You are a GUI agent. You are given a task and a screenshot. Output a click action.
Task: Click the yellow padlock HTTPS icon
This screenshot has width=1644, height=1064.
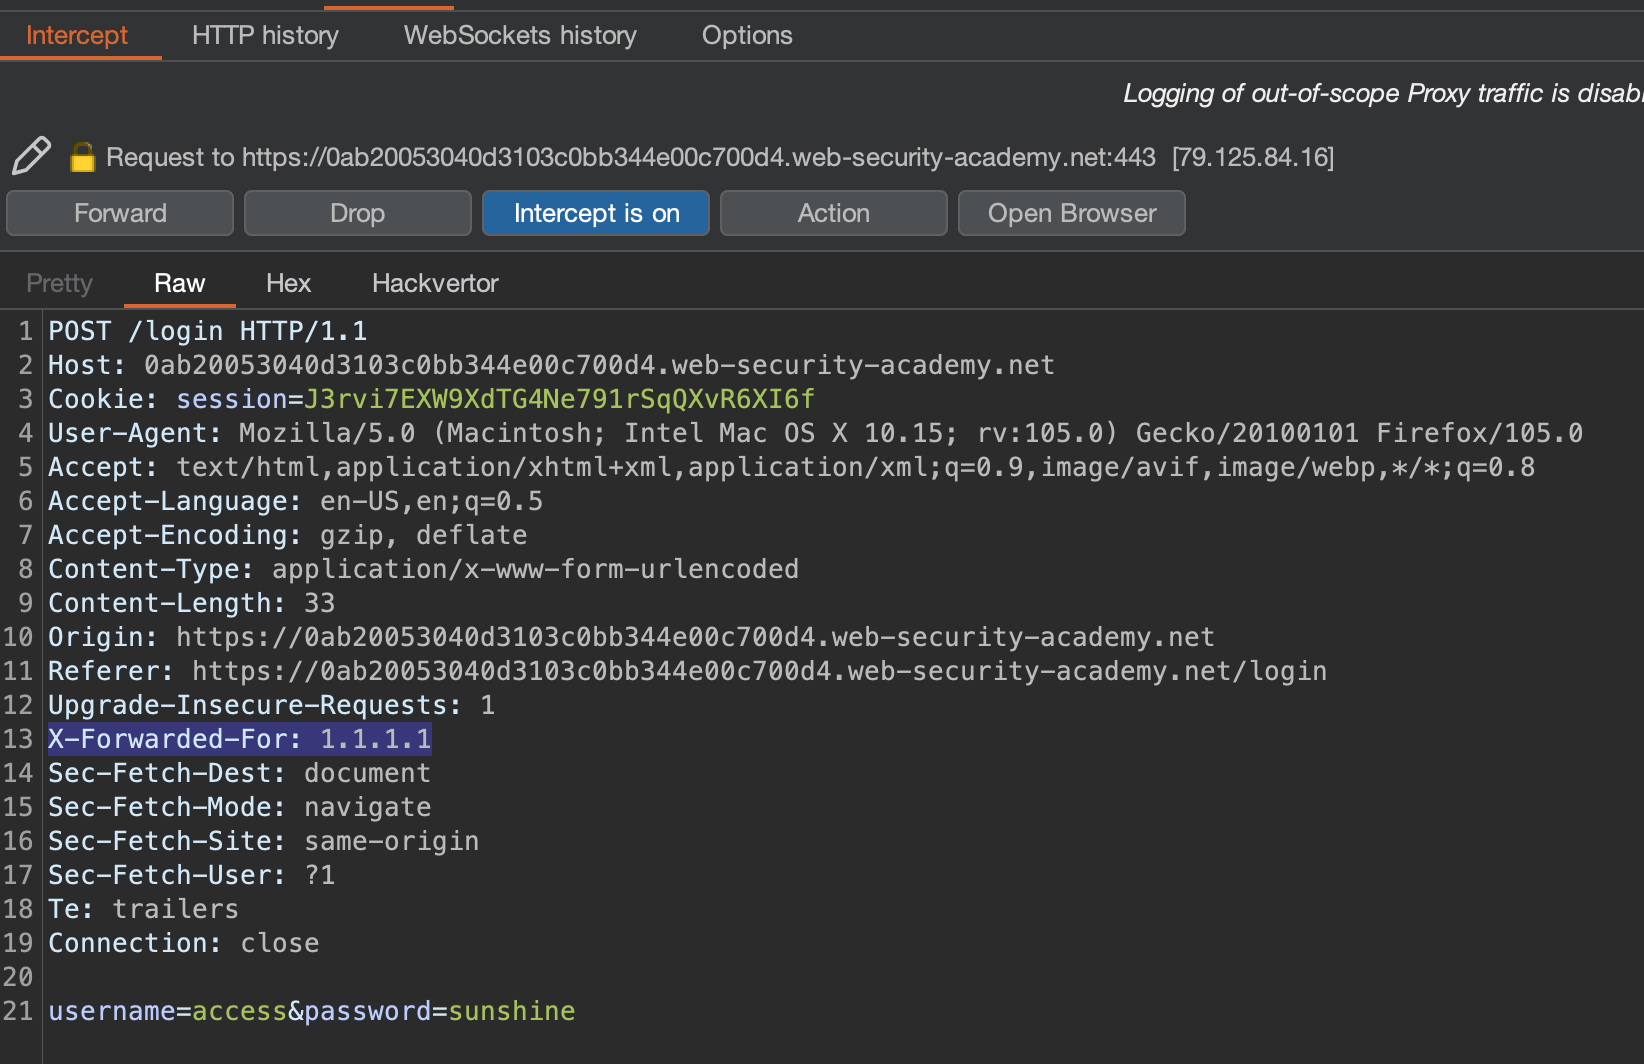(82, 157)
